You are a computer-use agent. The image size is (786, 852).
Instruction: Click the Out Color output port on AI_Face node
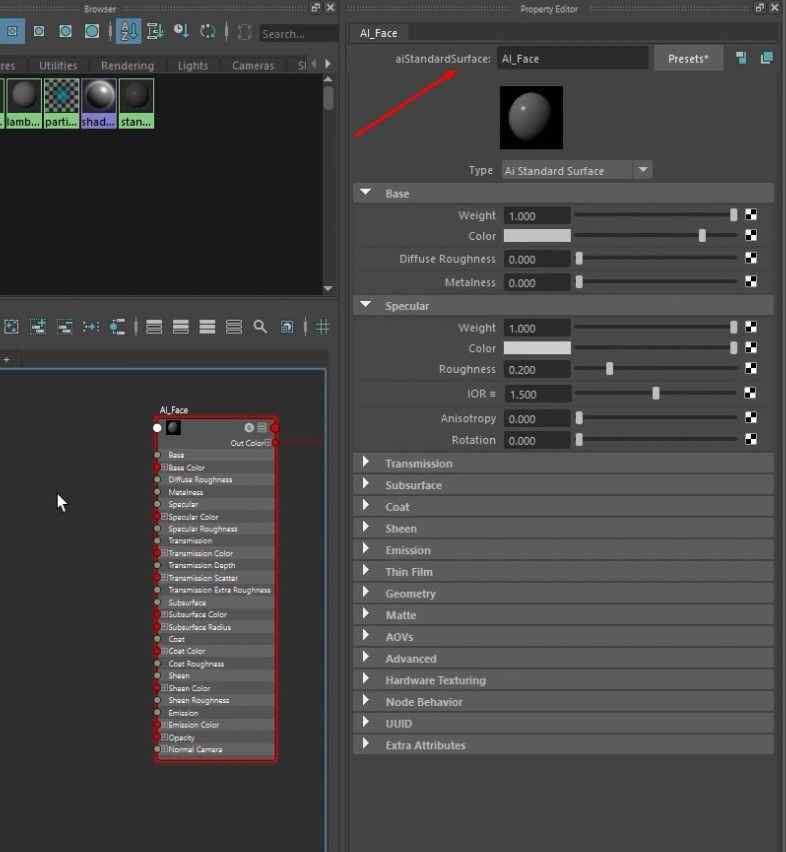click(x=276, y=443)
